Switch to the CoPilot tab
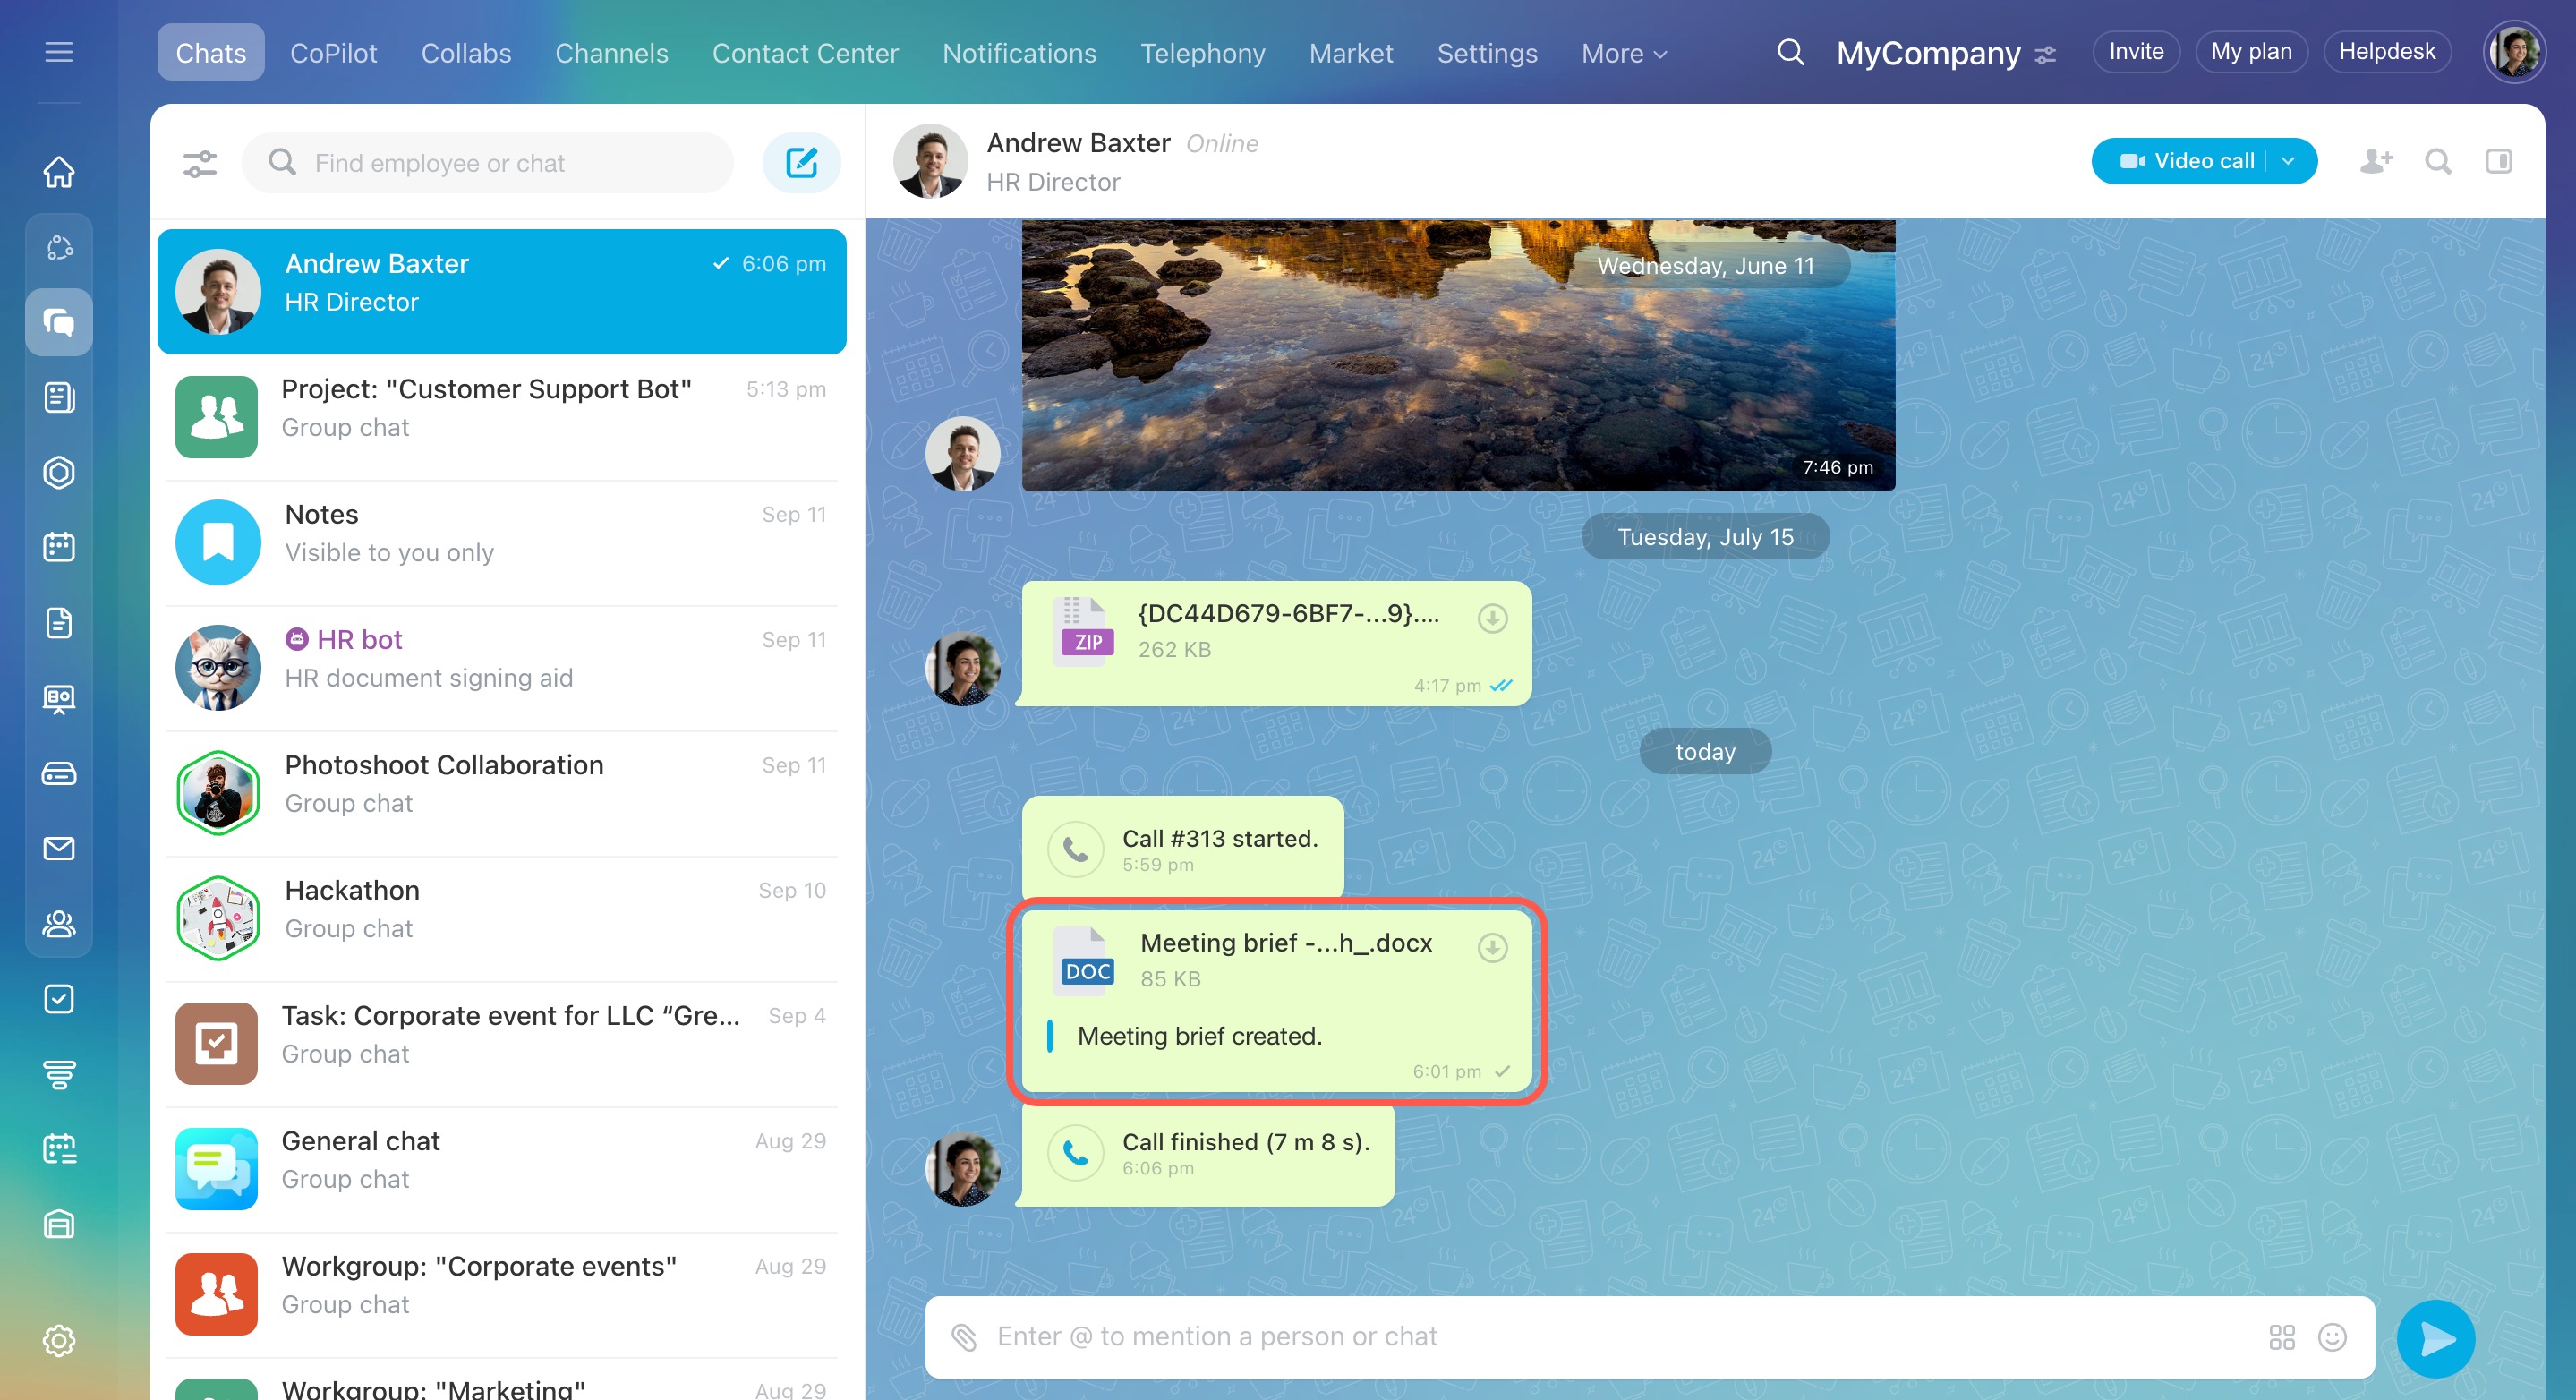The image size is (2576, 1400). (333, 53)
